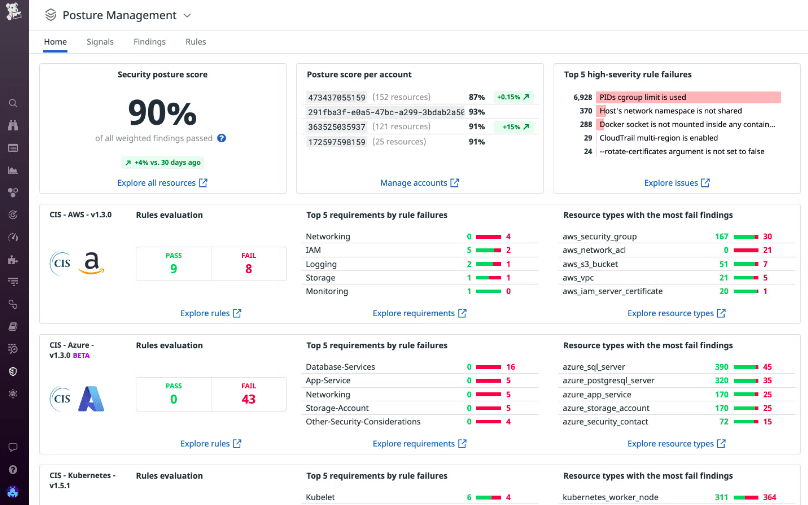Open the Explore issues link

(677, 183)
